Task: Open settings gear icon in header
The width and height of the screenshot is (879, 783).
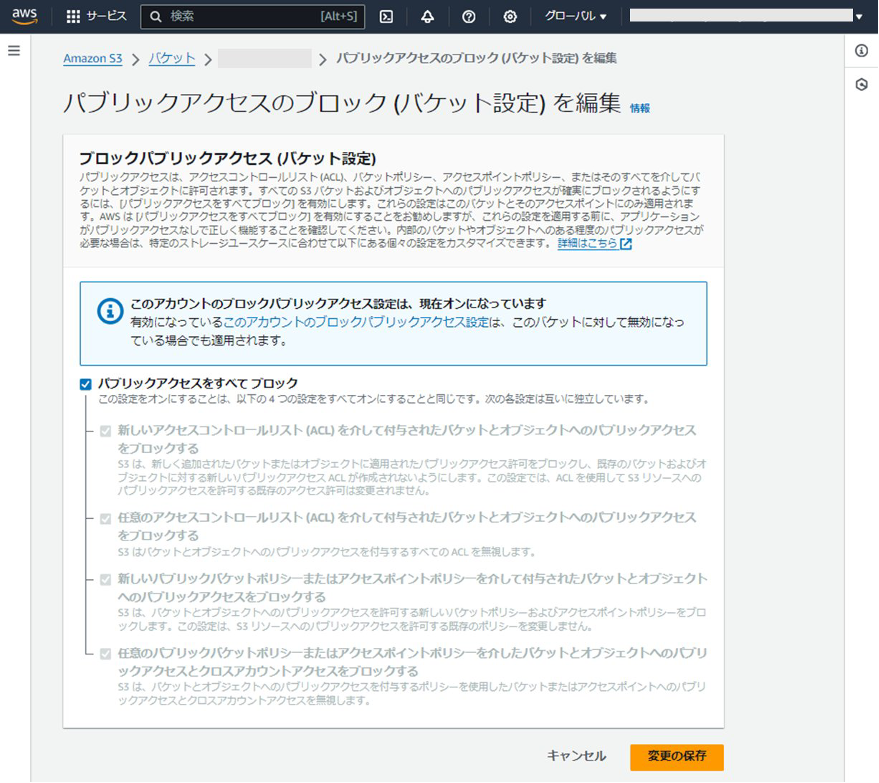Action: pos(510,17)
